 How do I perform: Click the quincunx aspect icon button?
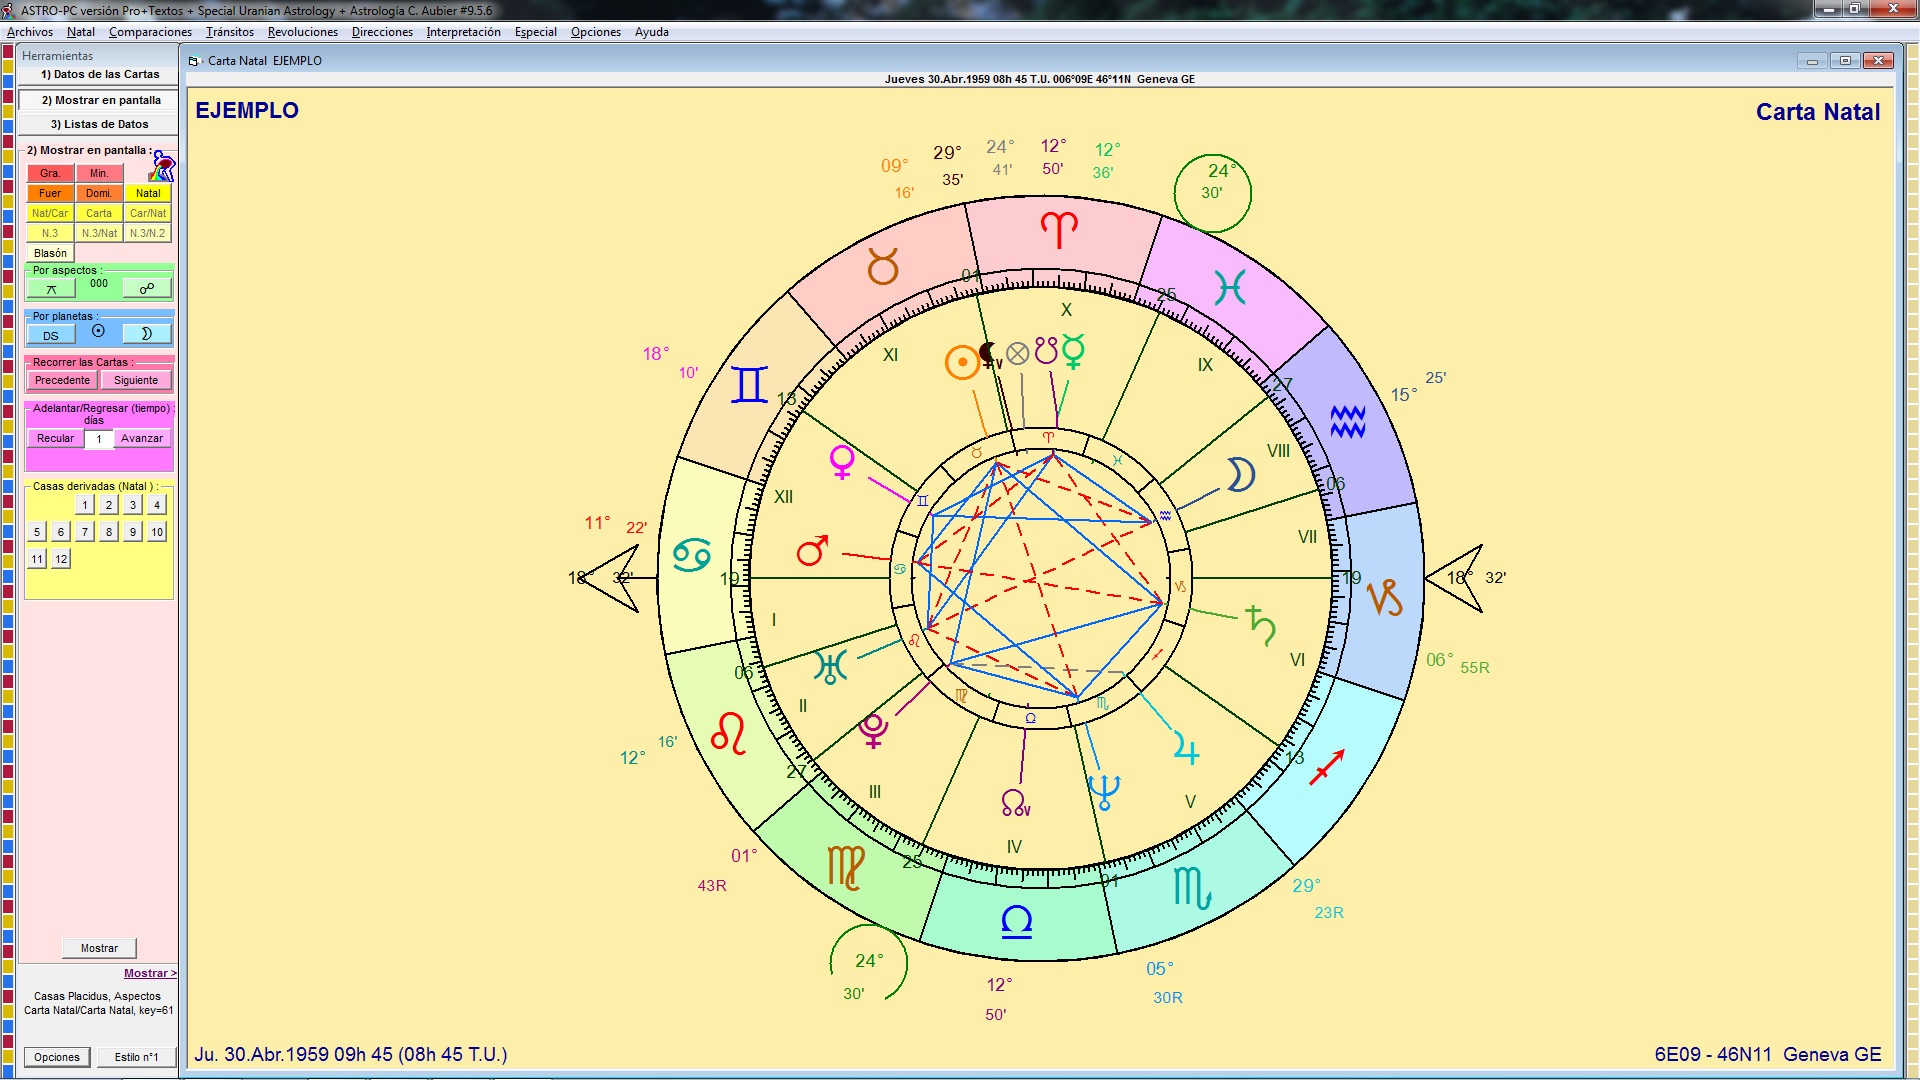click(x=51, y=289)
